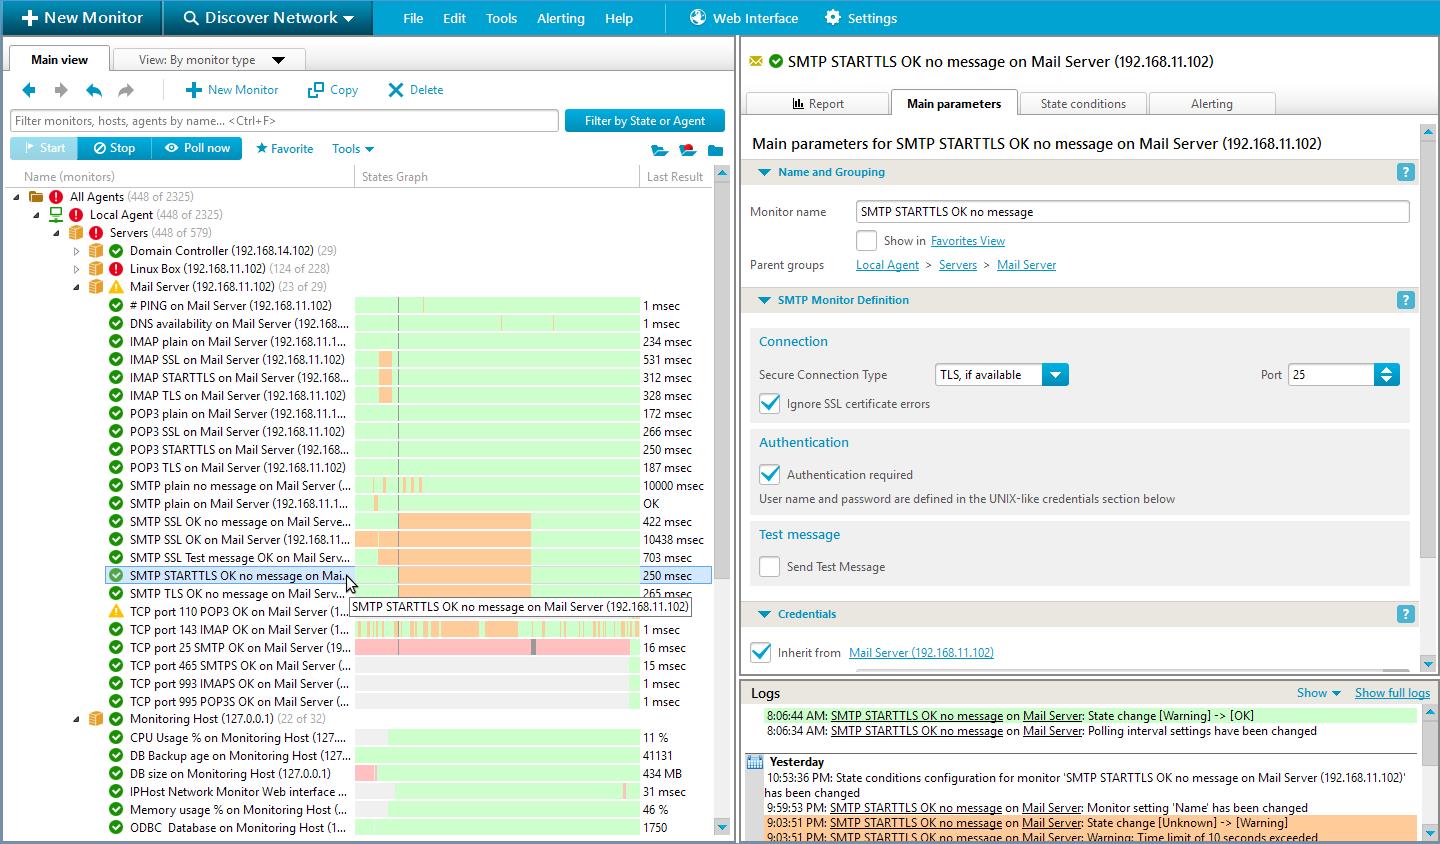
Task: Expand the Tools dropdown in toolbar
Action: (x=352, y=149)
